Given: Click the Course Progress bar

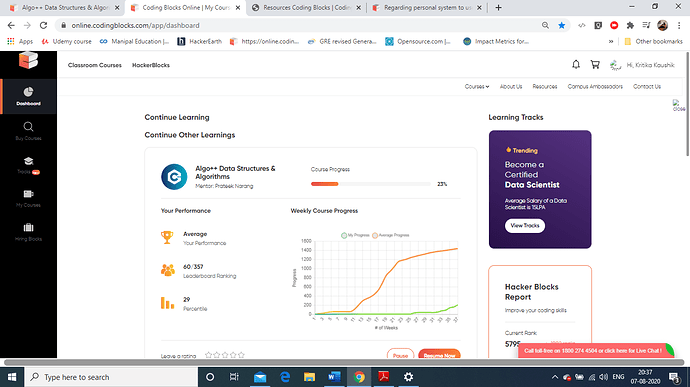Looking at the screenshot, I should pyautogui.click(x=371, y=184).
